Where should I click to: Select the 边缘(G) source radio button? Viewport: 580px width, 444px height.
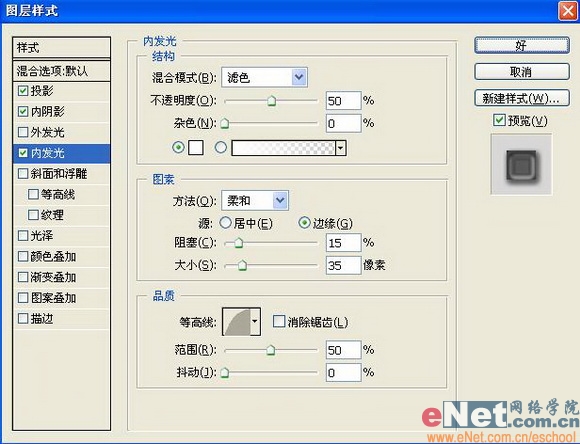tap(304, 223)
